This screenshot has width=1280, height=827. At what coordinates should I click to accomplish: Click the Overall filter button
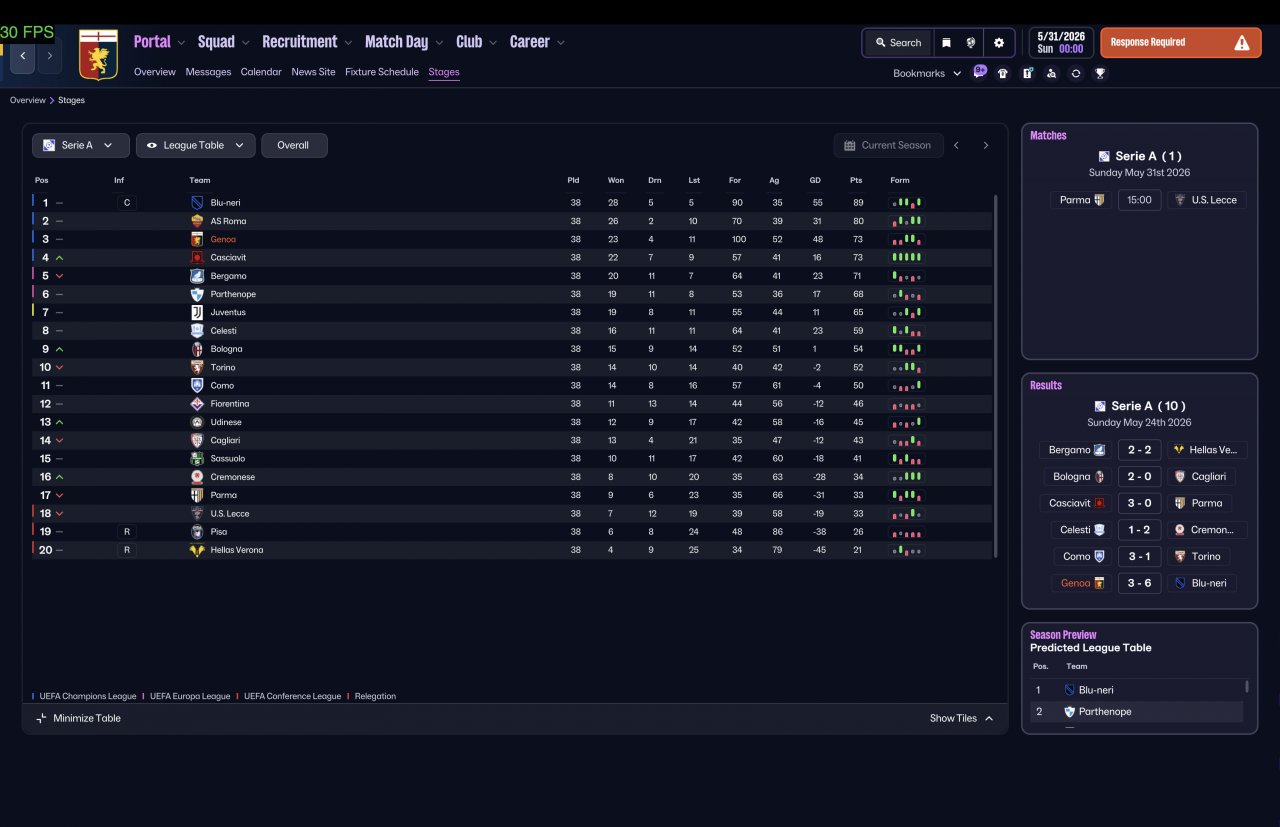coord(294,145)
